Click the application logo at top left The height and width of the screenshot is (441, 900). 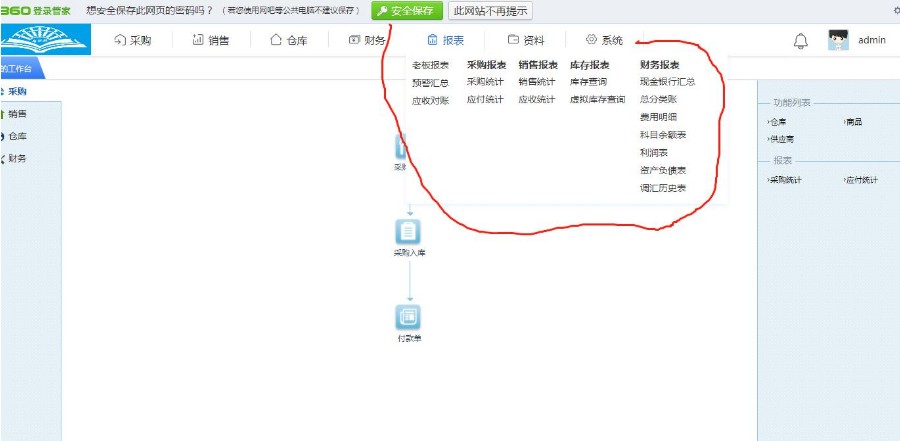tap(43, 41)
